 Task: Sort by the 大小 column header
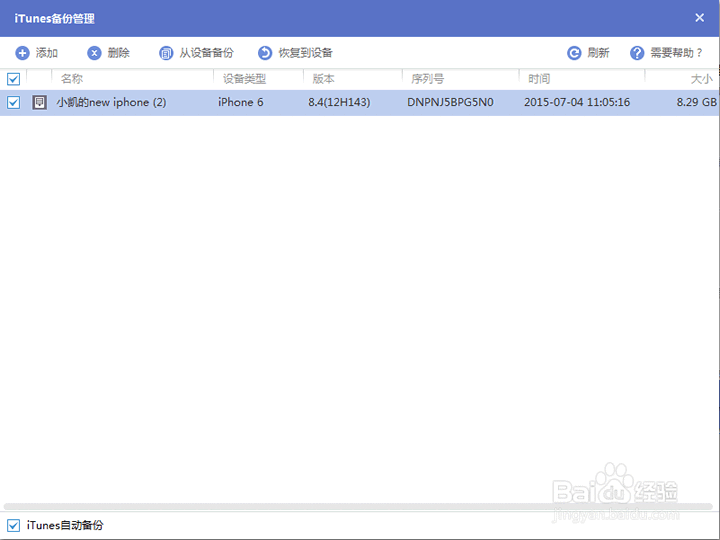point(702,79)
